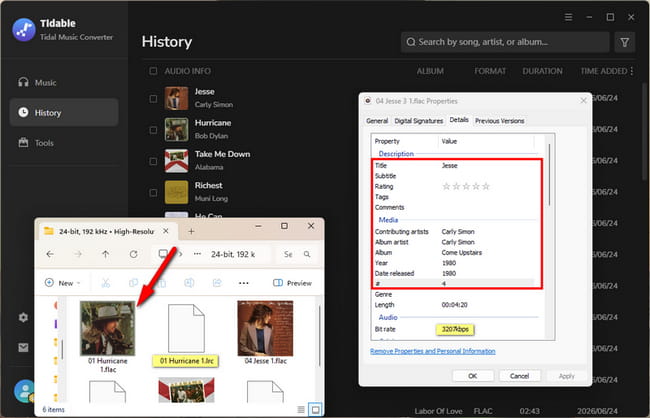Screen dimensions: 650x418
Task: Click the Tidable History list scrollbar
Action: [x=645, y=133]
